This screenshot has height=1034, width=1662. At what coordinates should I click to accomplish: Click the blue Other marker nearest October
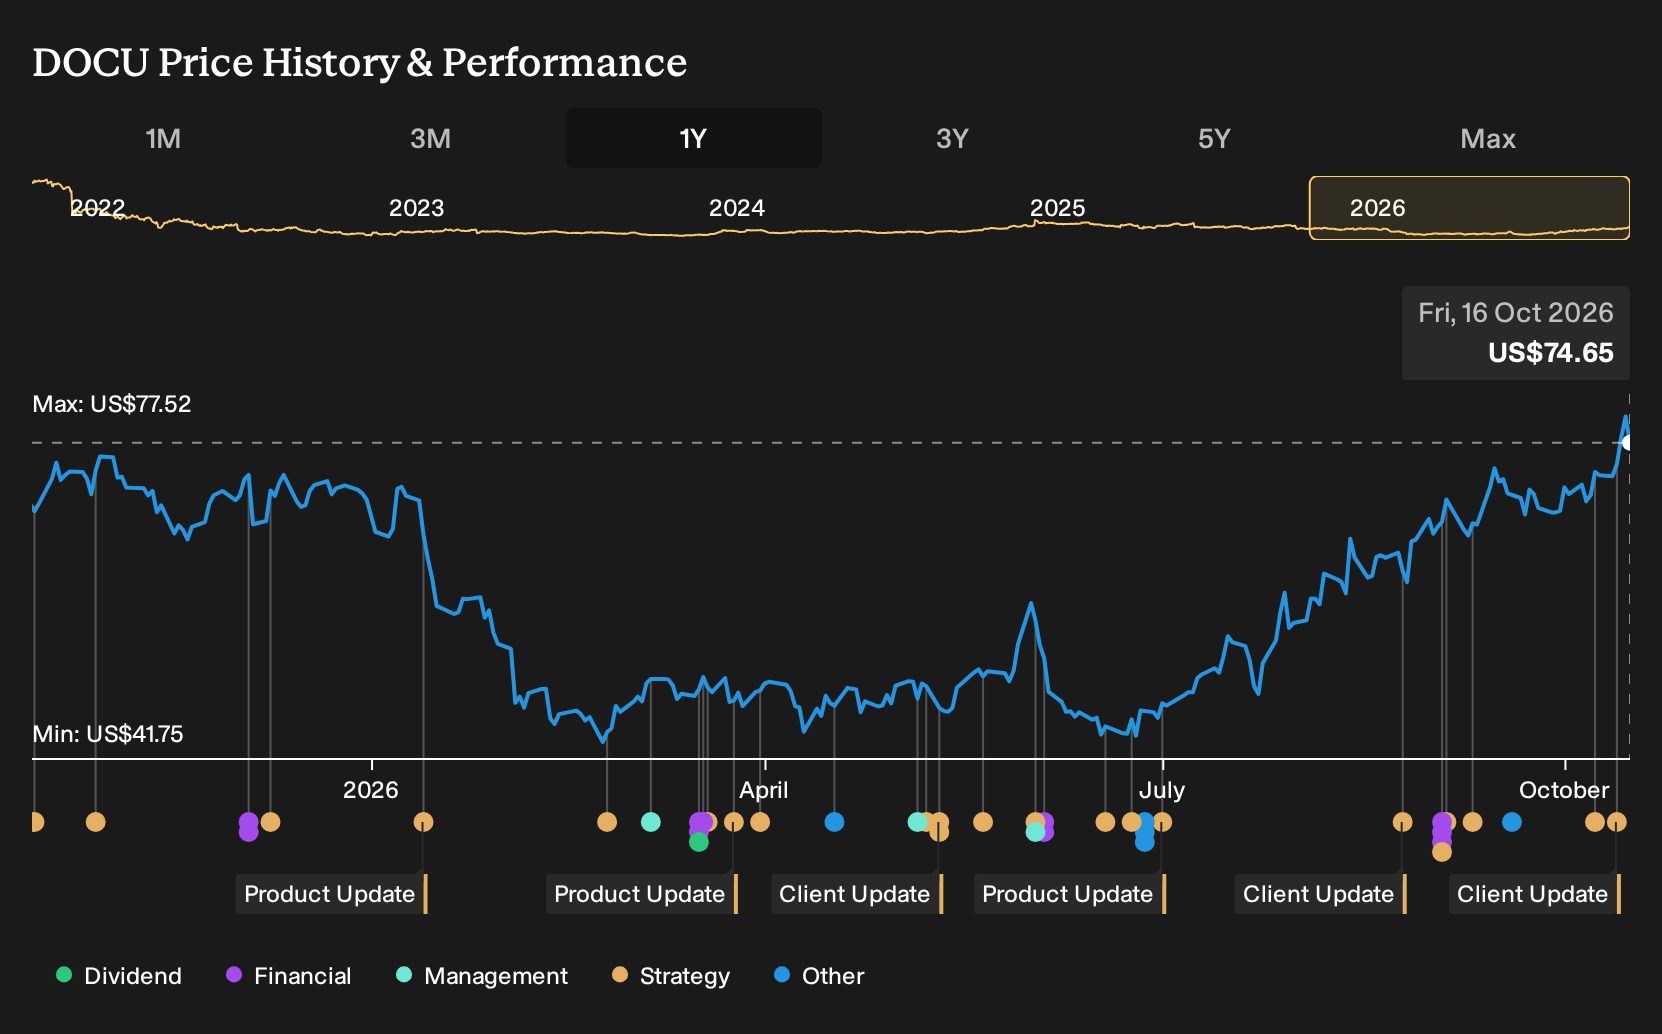tap(1512, 822)
